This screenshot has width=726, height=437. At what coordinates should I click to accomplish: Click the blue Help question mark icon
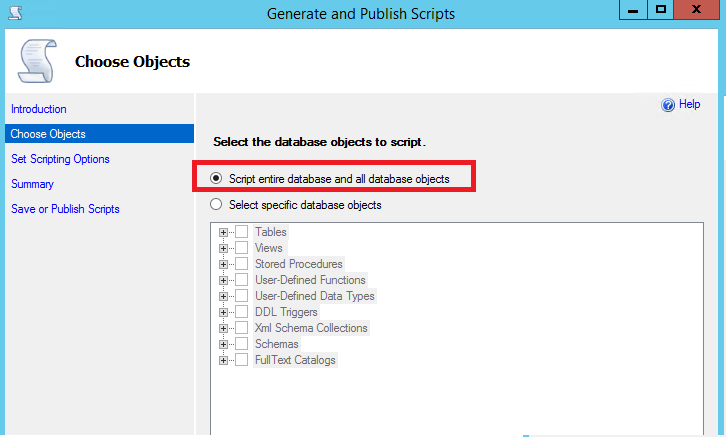pyautogui.click(x=668, y=105)
